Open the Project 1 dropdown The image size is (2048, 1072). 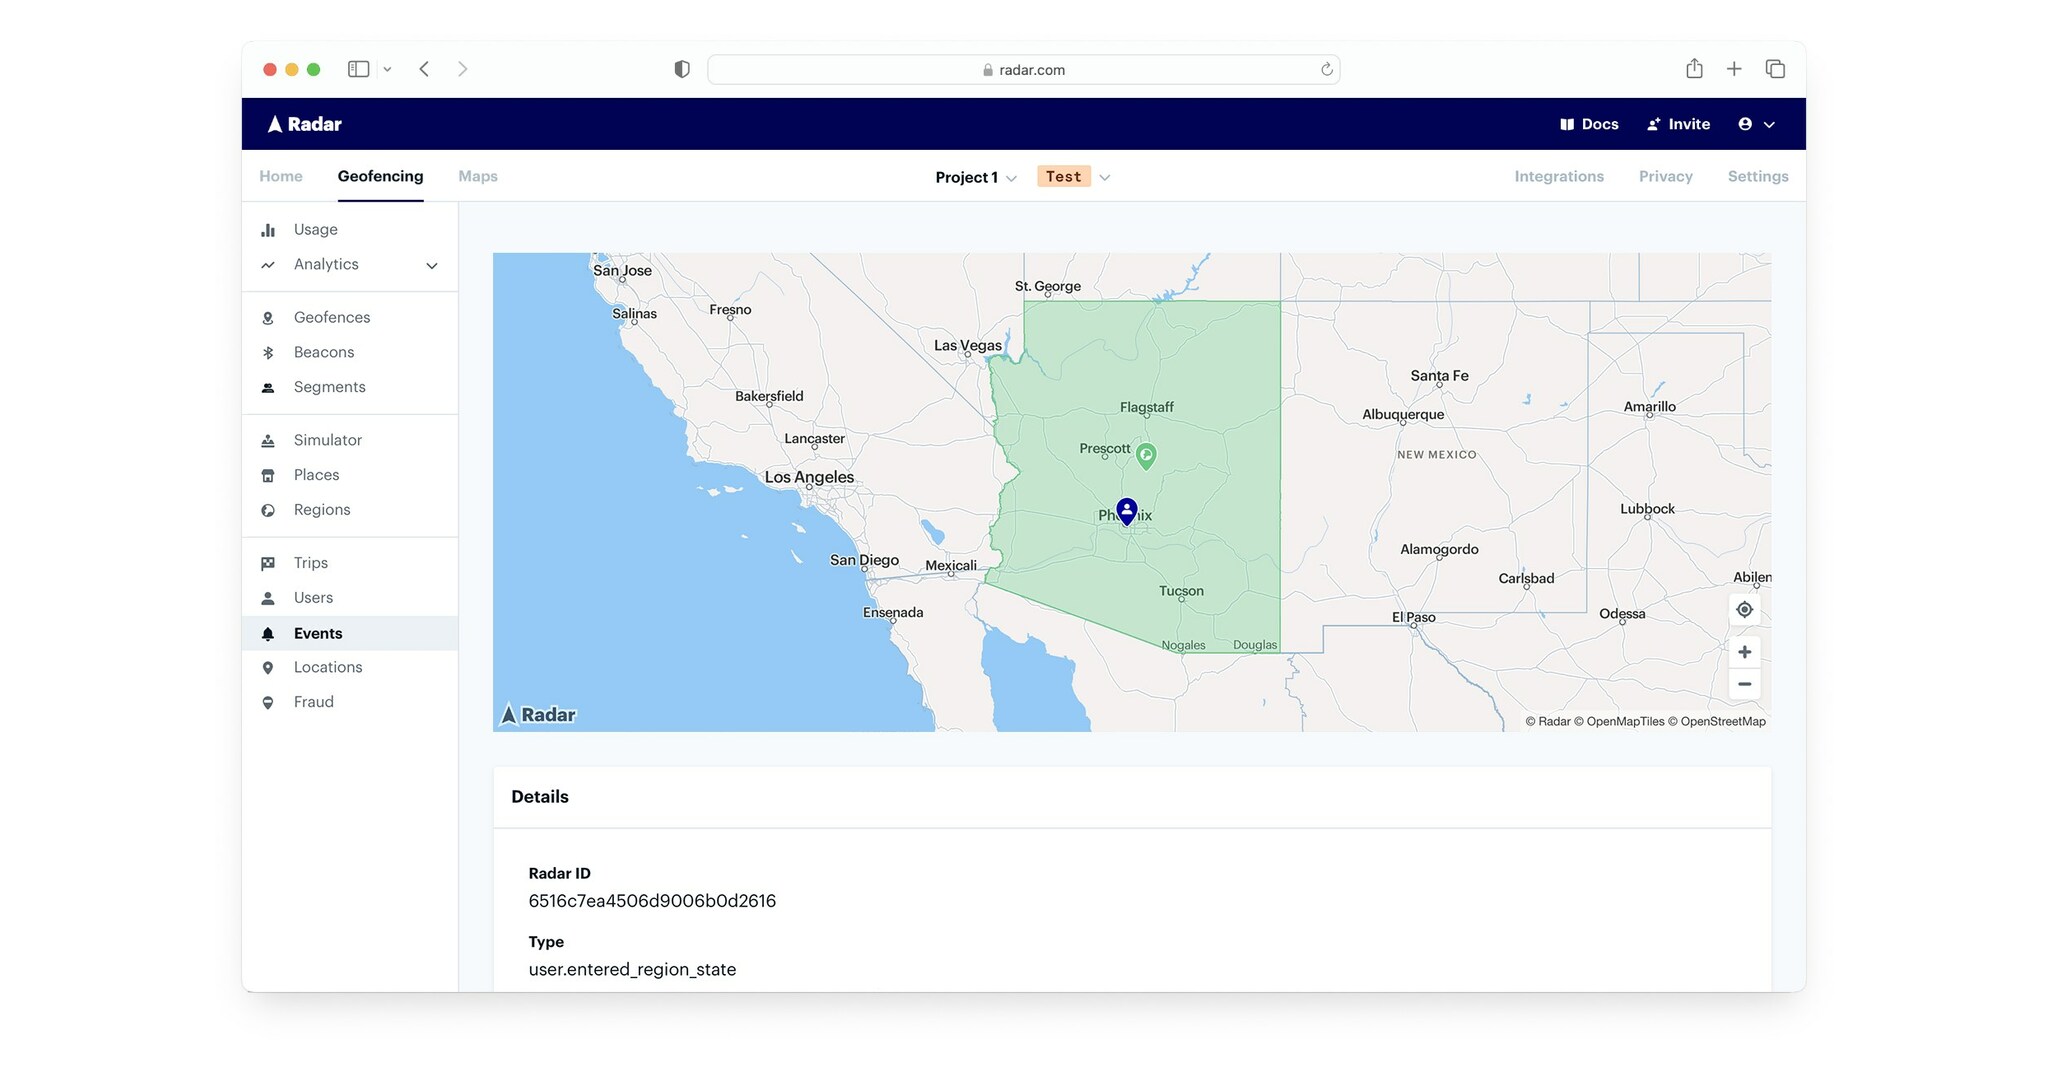pos(975,177)
